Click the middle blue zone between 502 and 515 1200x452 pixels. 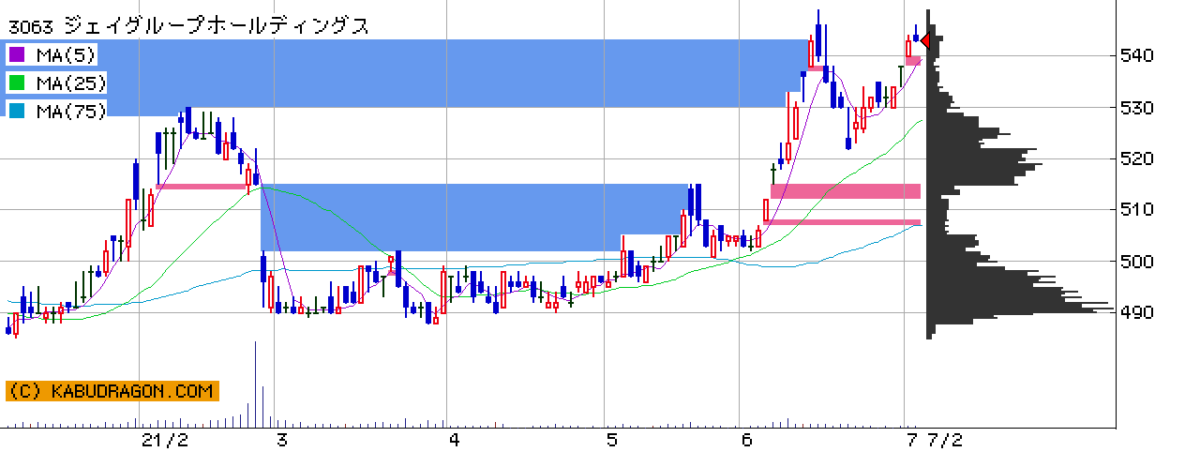tap(475, 217)
